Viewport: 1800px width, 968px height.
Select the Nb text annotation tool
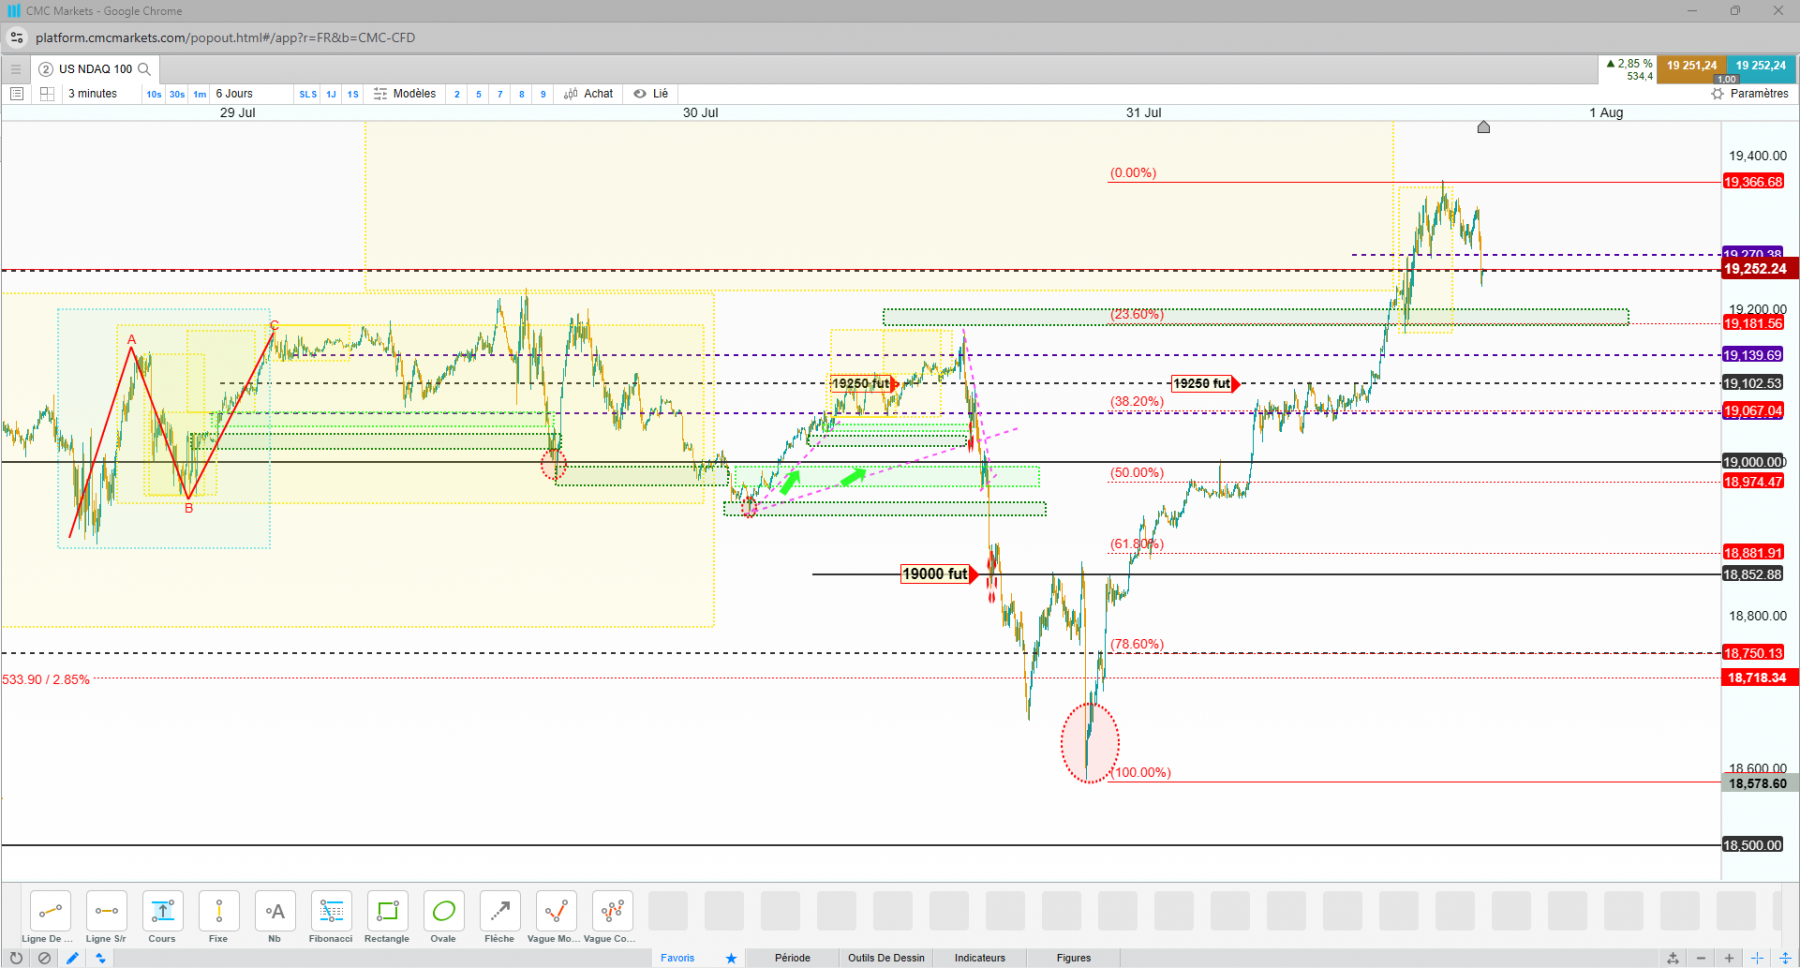click(x=275, y=911)
